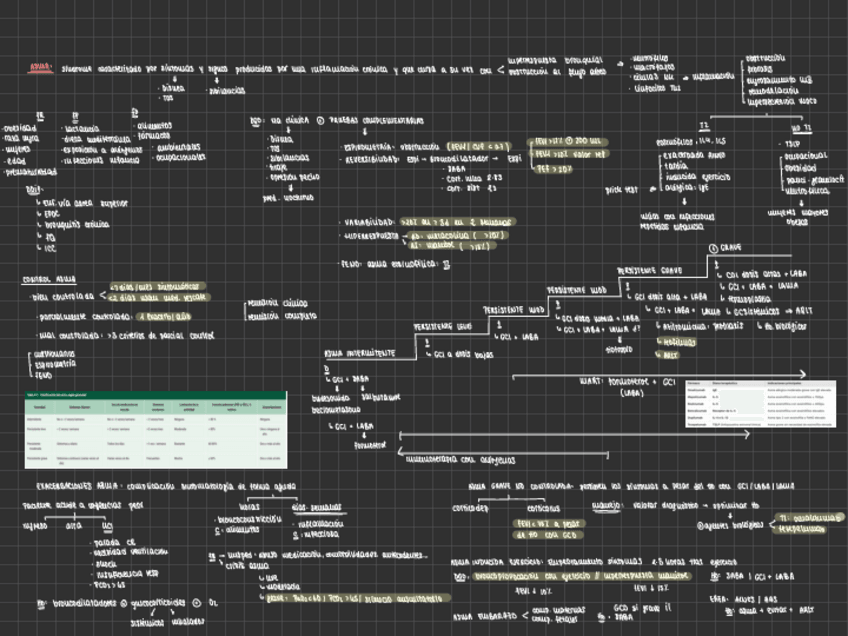The height and width of the screenshot is (636, 848).
Task: Click the PERSISTENTE GRAVE step label
Action: [x=652, y=270]
